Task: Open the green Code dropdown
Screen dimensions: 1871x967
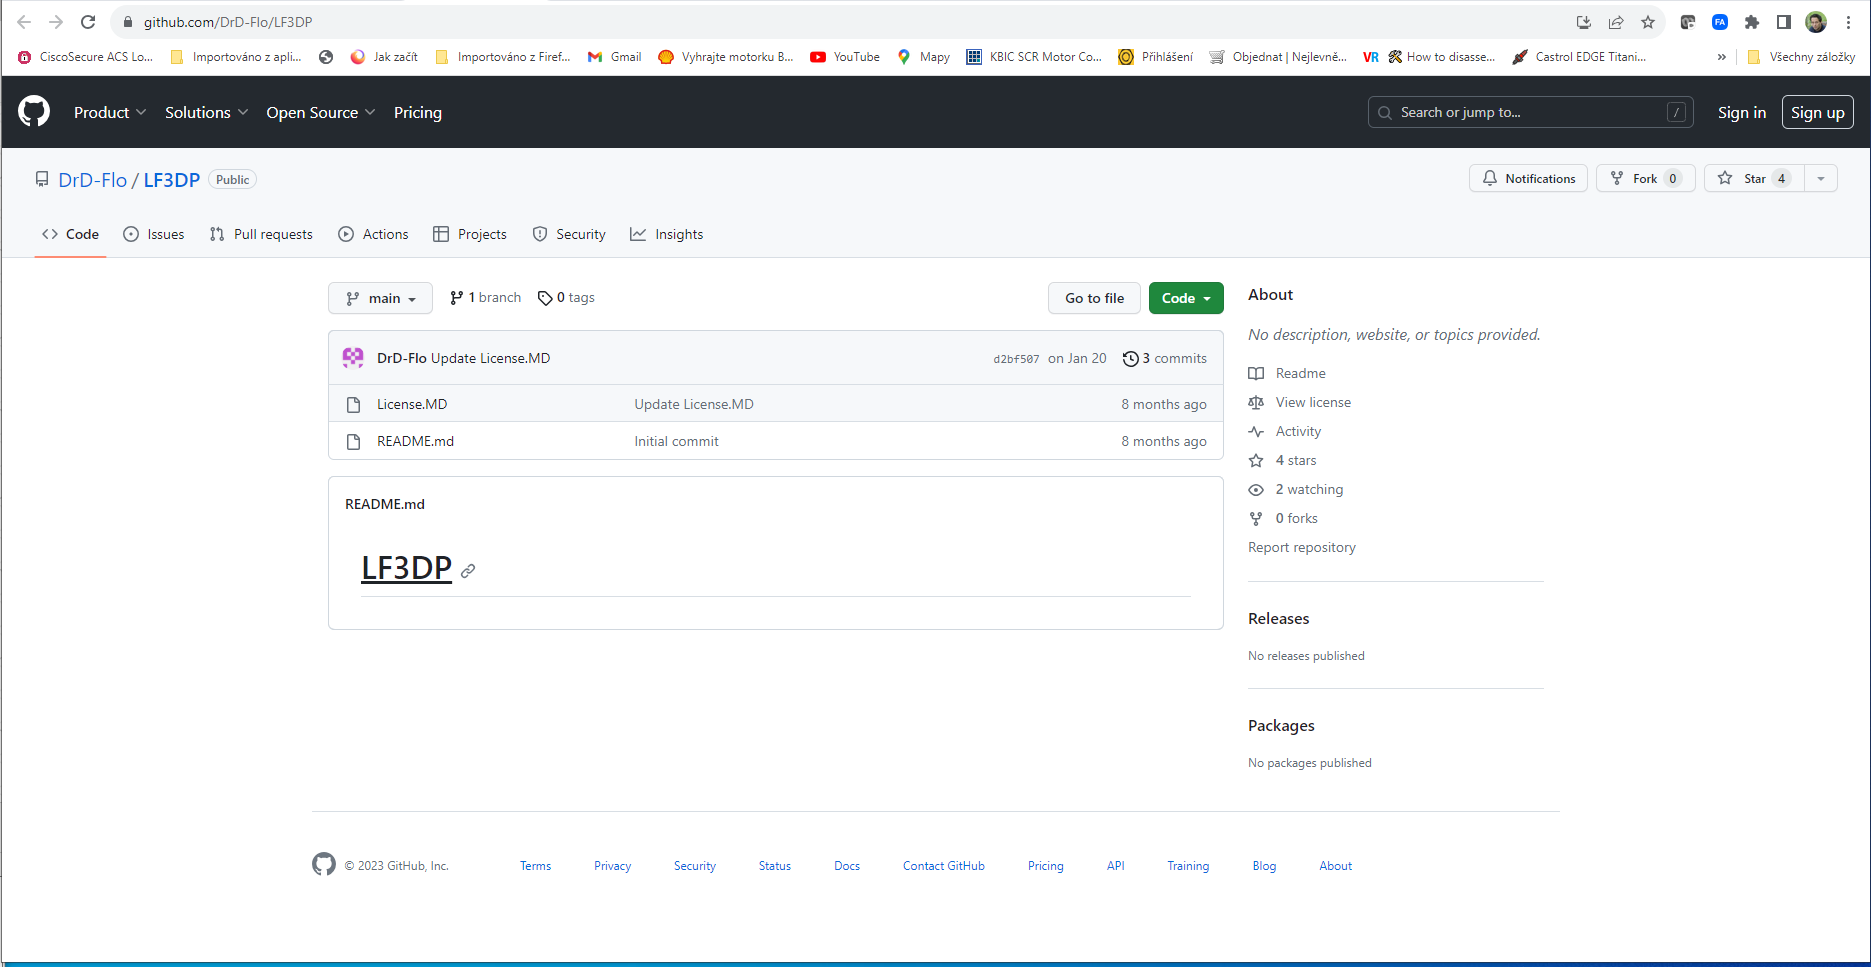Action: point(1186,298)
